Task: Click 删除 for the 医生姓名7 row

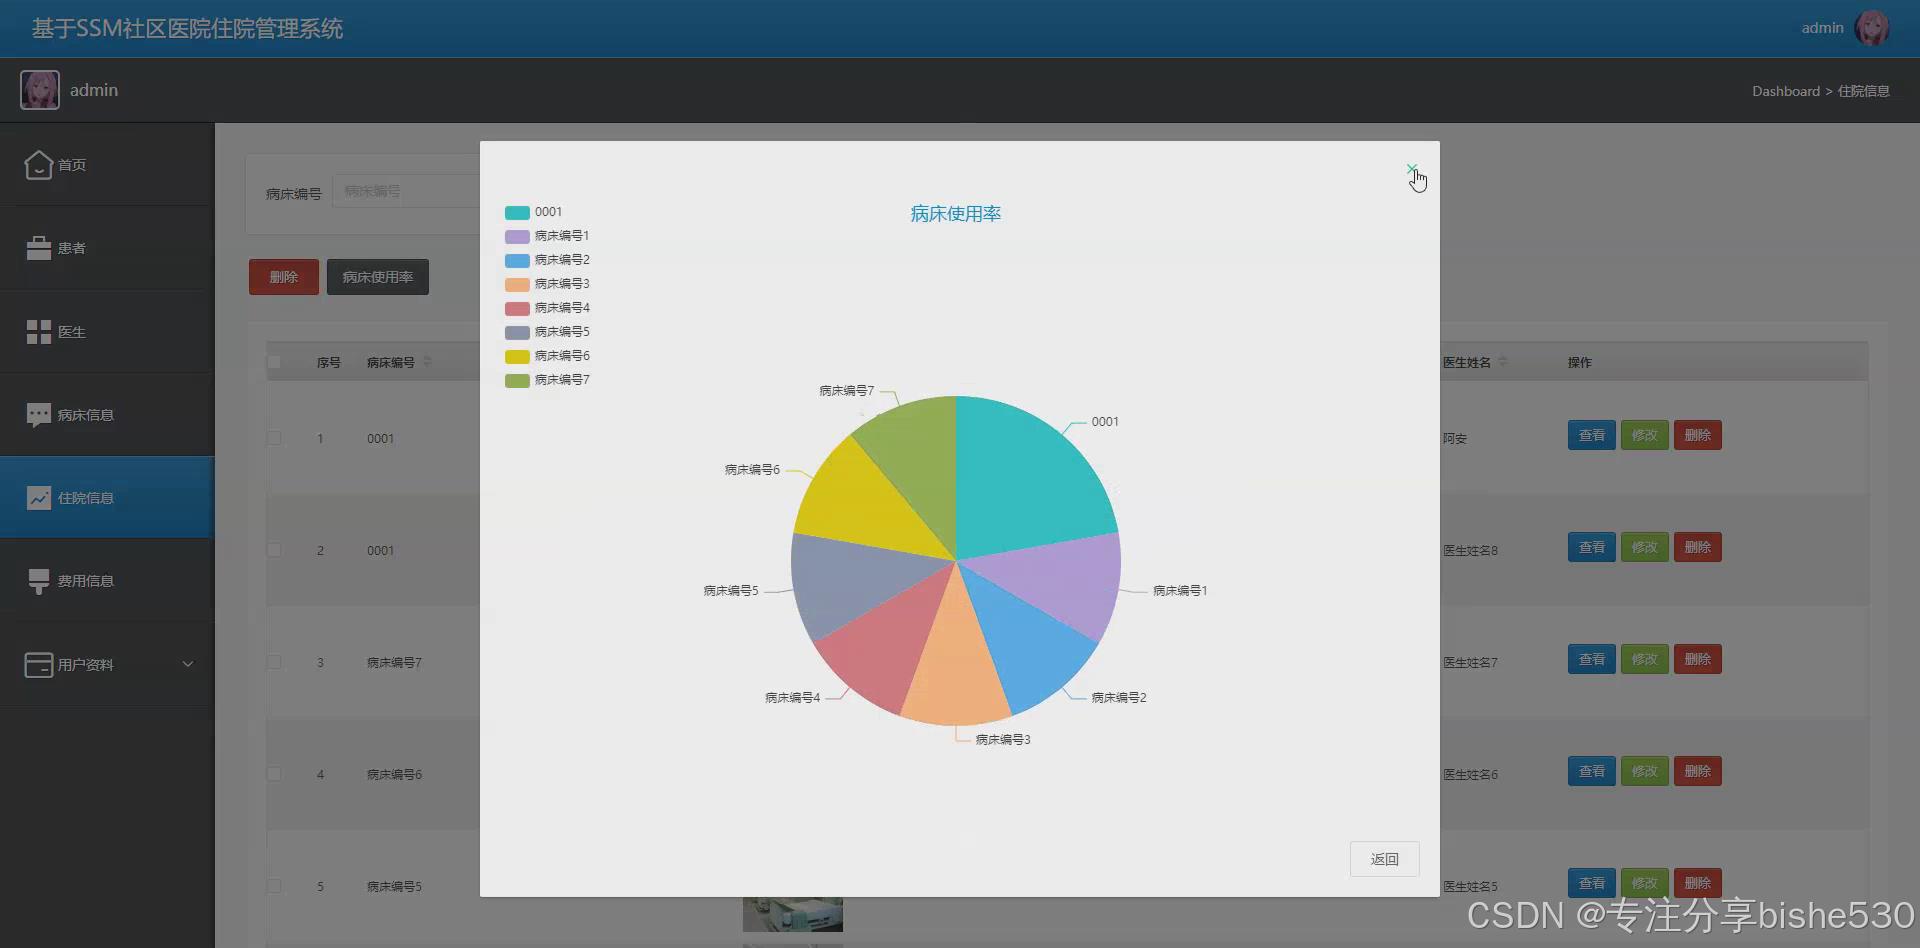Action: (x=1697, y=659)
